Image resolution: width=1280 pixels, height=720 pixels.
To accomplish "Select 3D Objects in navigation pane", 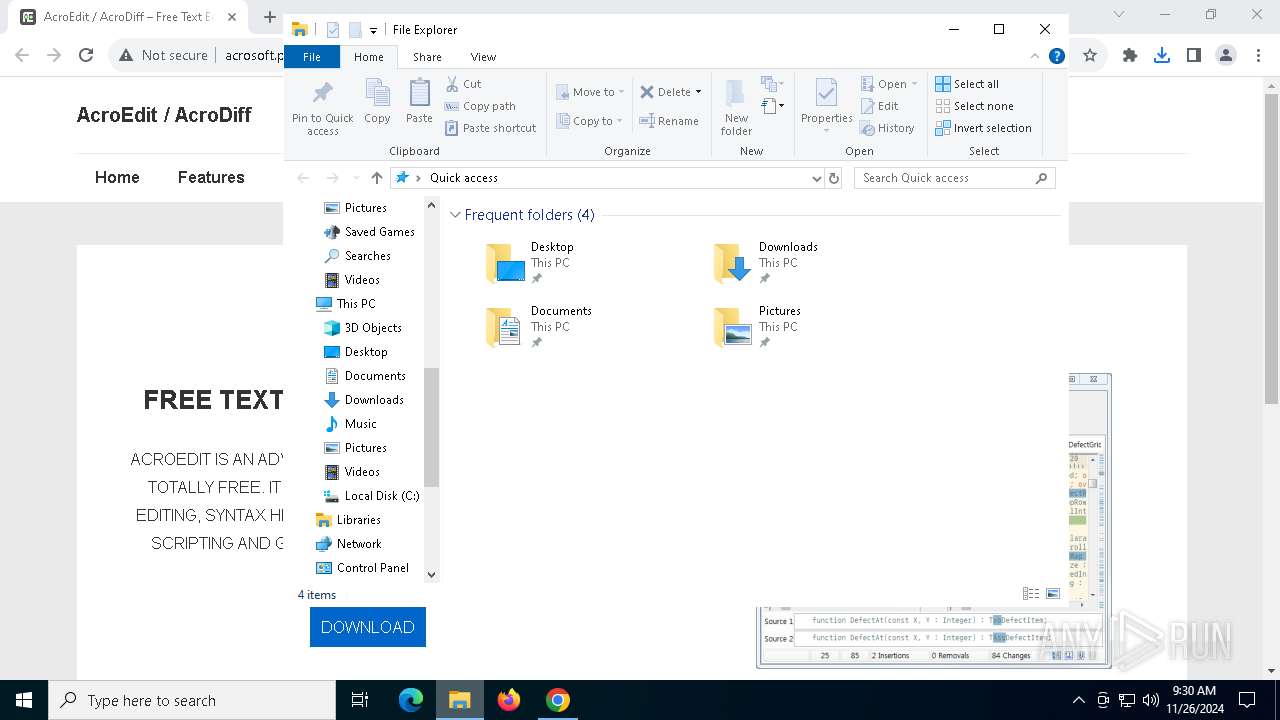I will [363, 328].
